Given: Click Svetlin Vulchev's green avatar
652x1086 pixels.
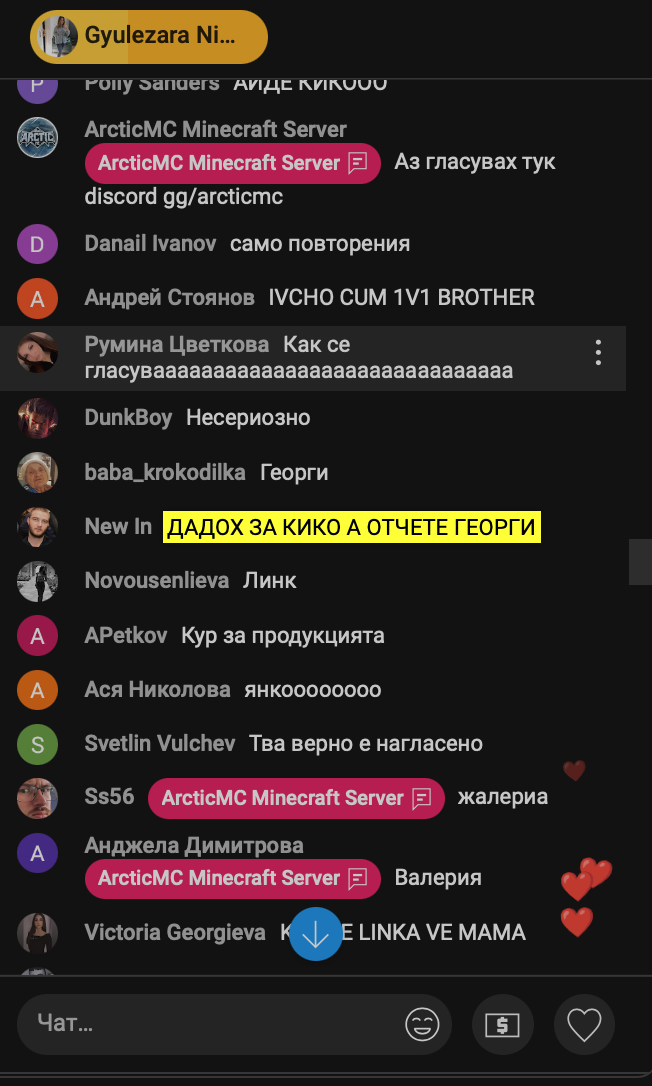Looking at the screenshot, I should 37,745.
